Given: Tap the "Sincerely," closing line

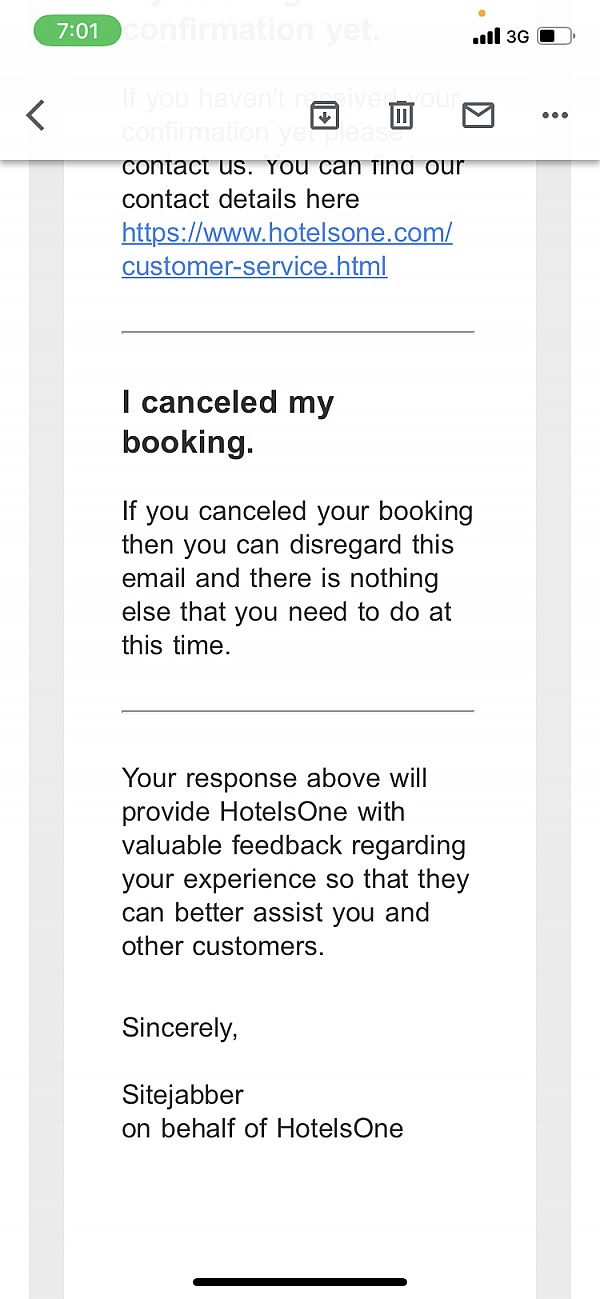Looking at the screenshot, I should 180,1027.
